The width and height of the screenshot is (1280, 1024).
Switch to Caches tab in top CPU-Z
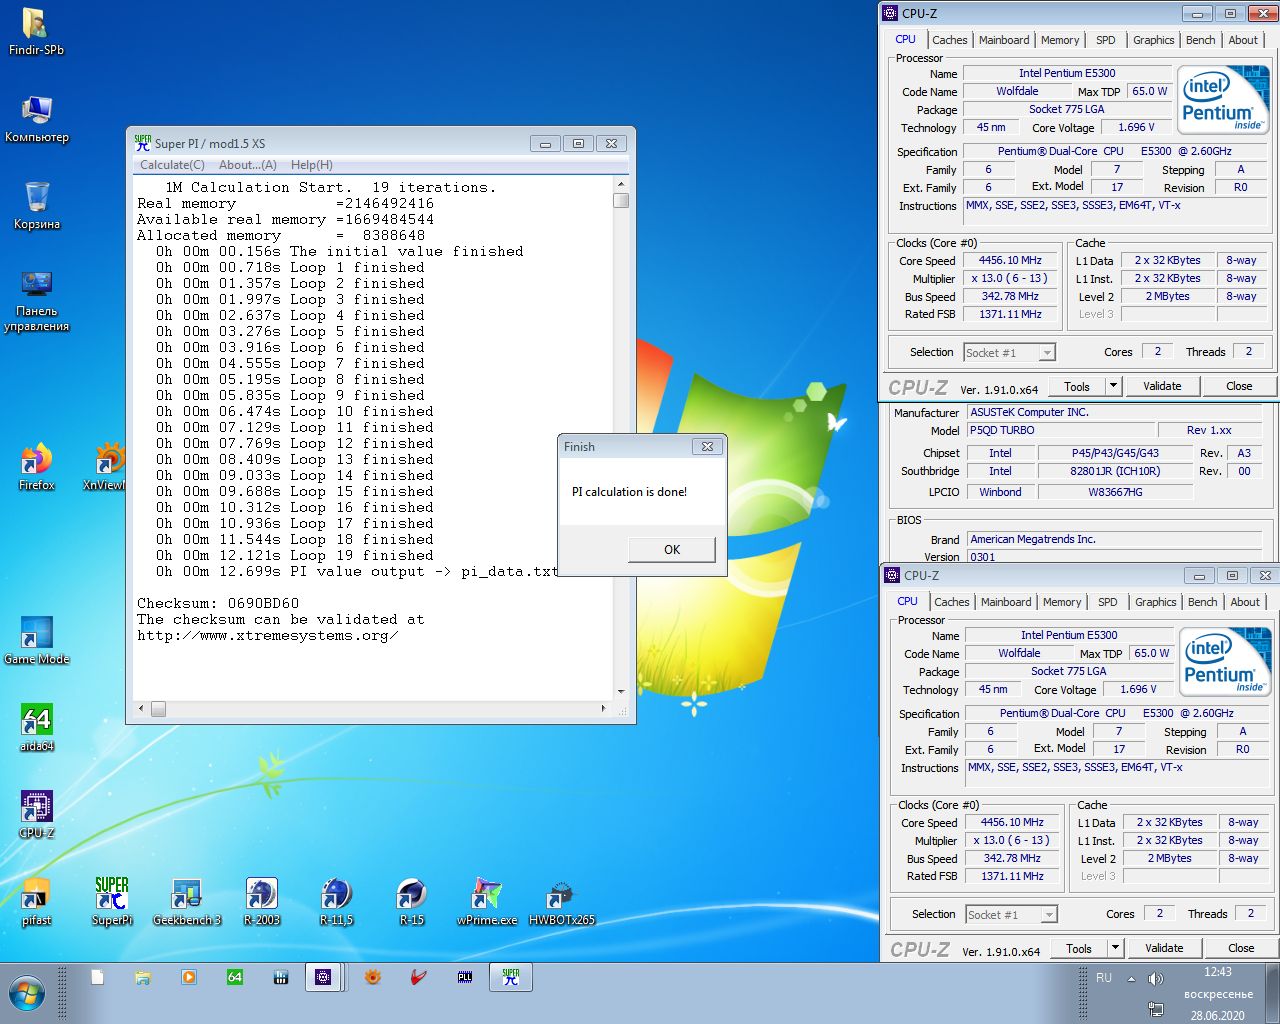click(949, 40)
